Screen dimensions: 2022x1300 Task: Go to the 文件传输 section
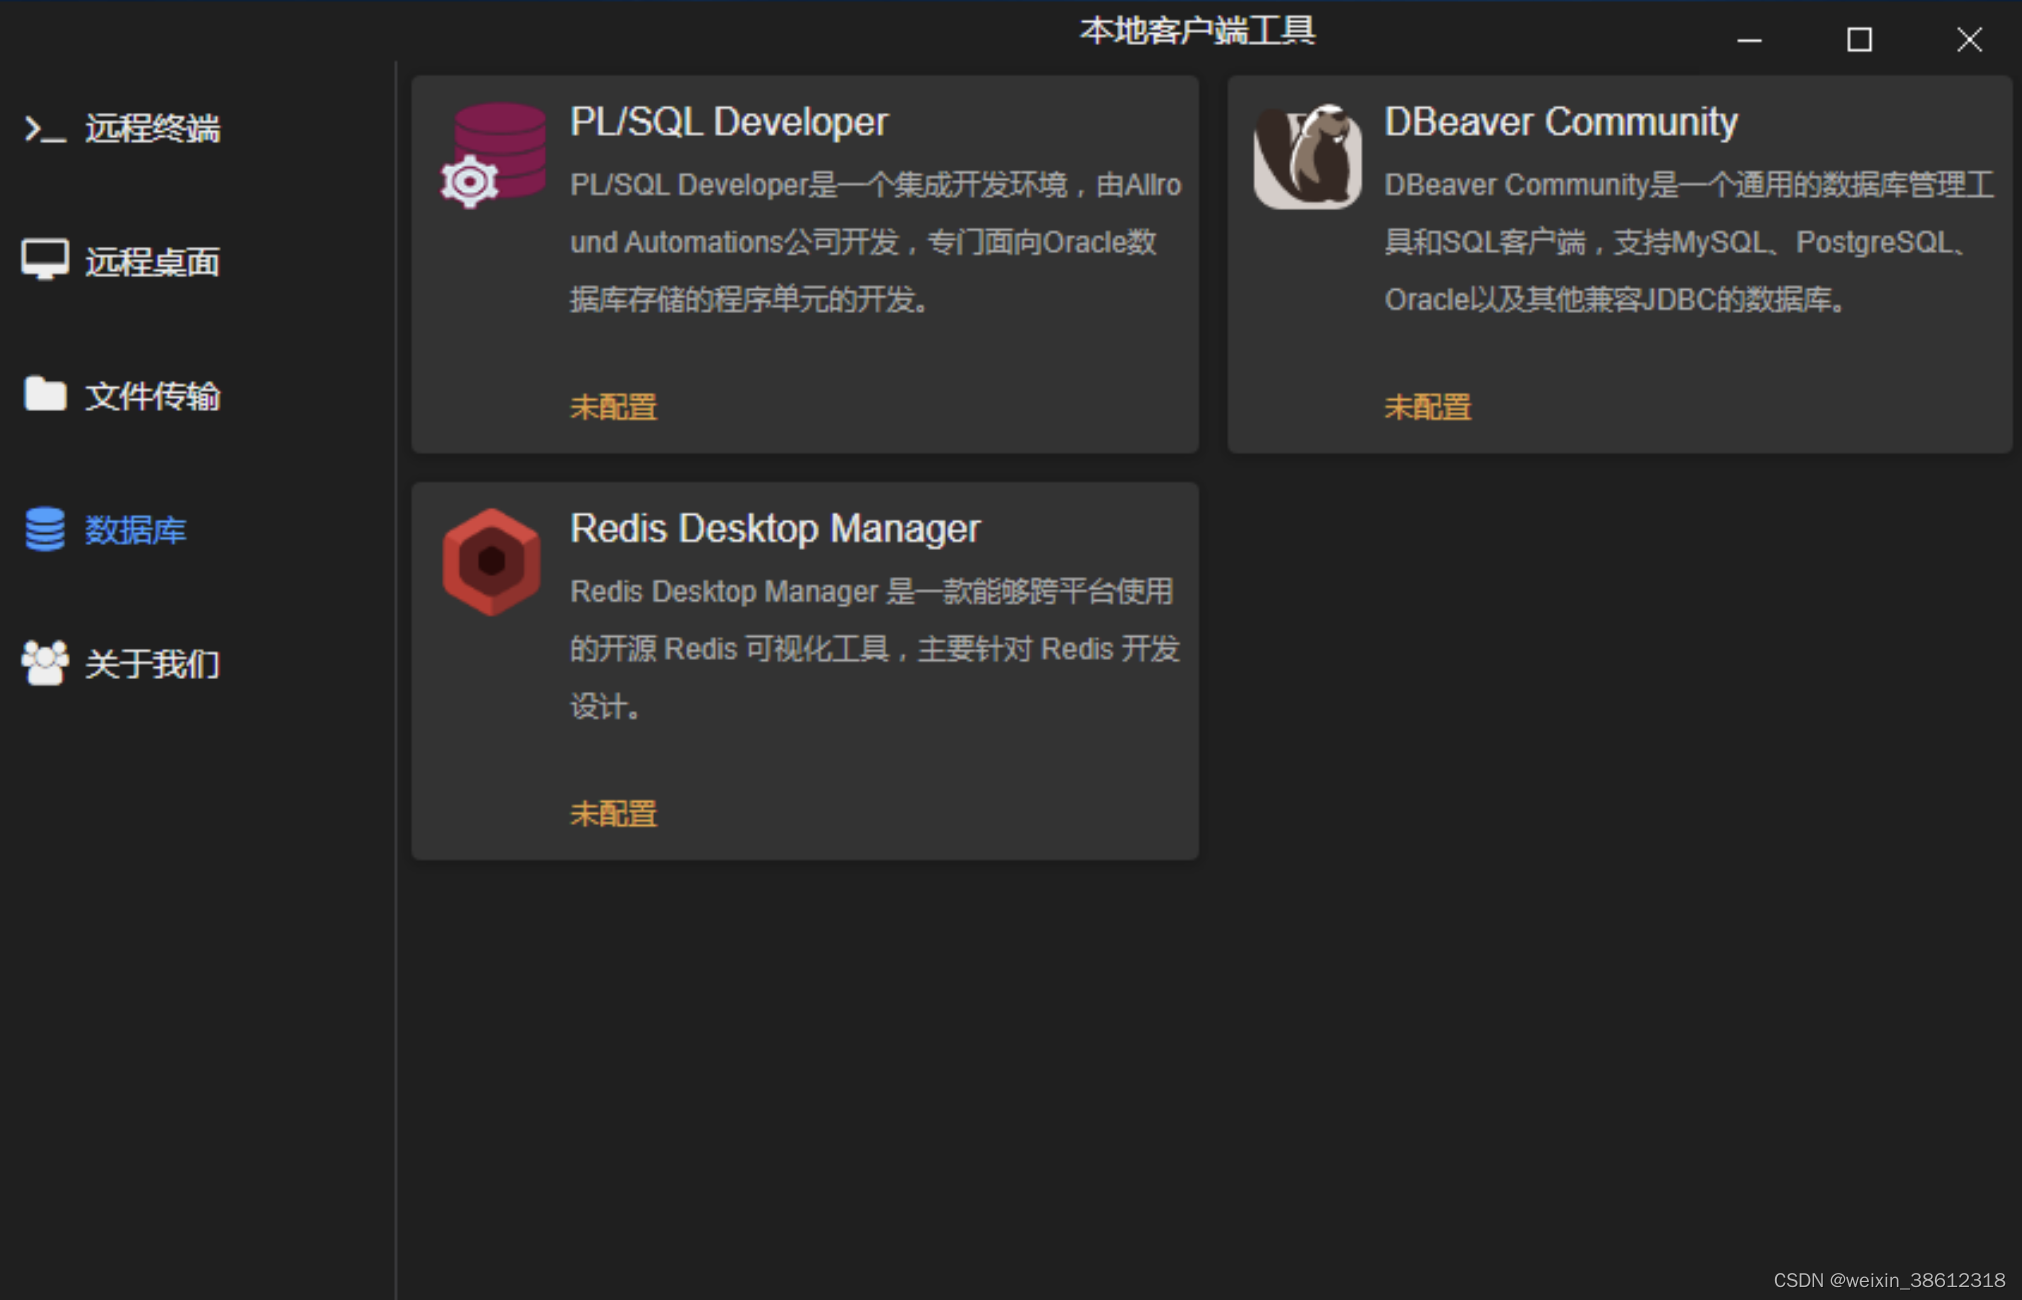point(152,396)
